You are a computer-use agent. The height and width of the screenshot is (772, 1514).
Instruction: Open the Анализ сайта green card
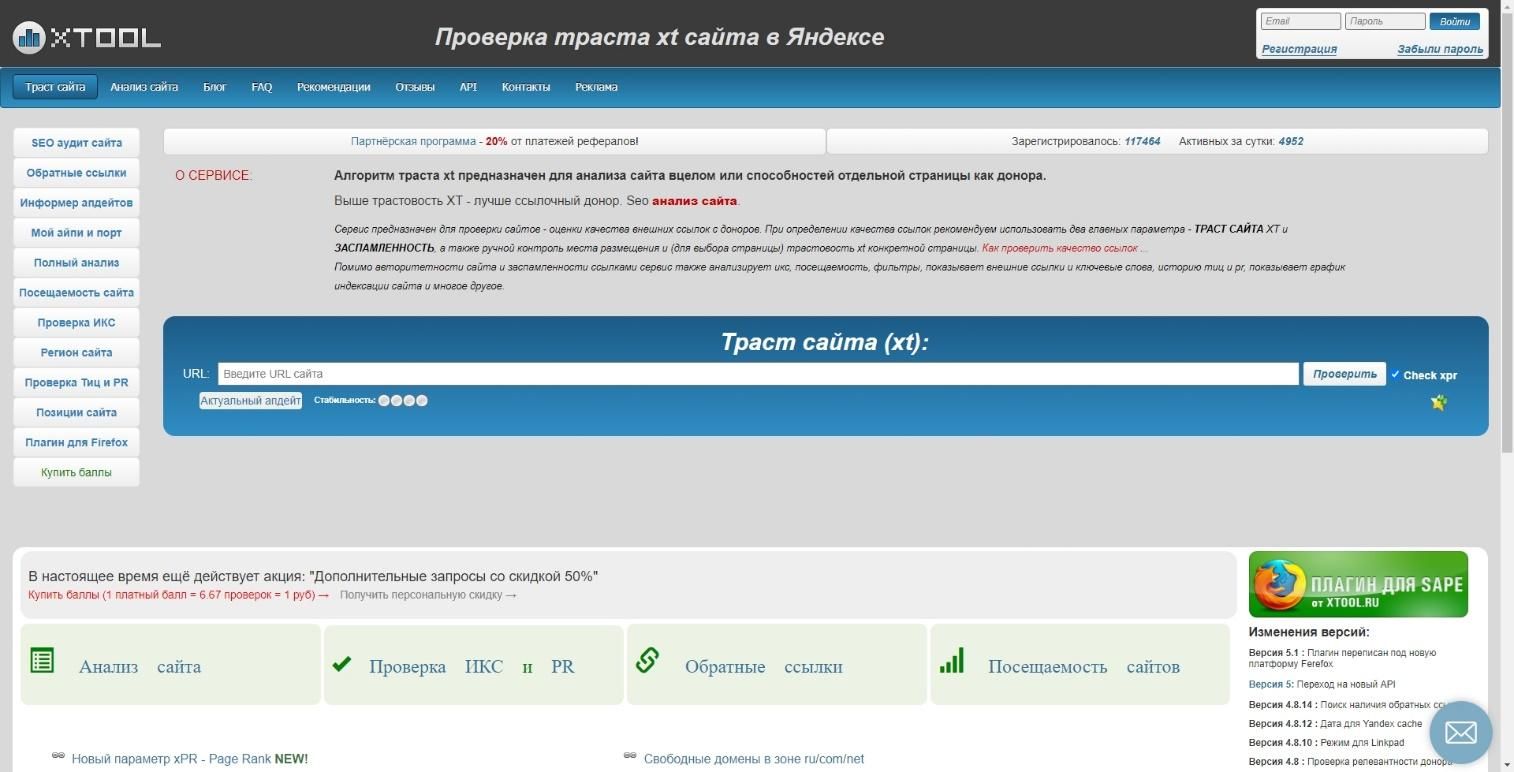tap(170, 665)
